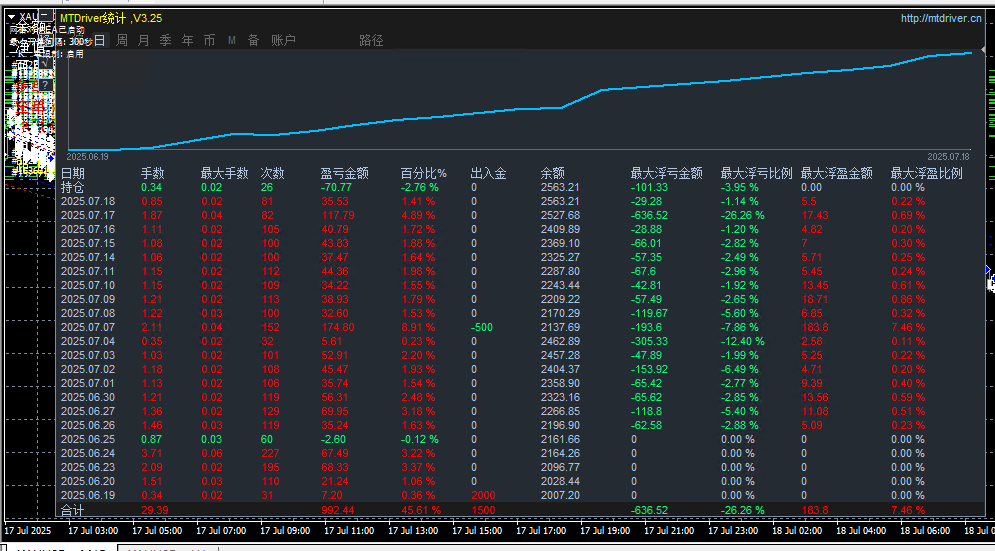Click the 币 (symbol) filter button
Image resolution: width=995 pixels, height=551 pixels.
(209, 40)
